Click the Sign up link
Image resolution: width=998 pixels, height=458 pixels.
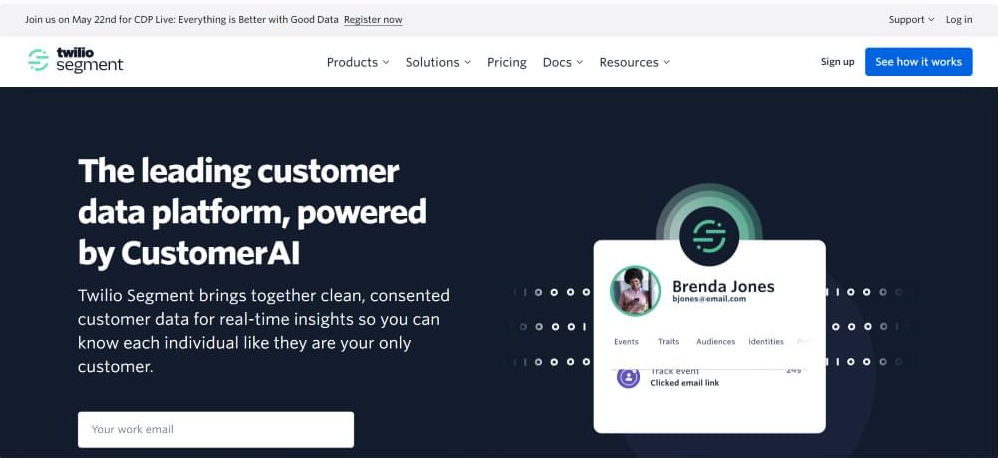click(x=837, y=62)
